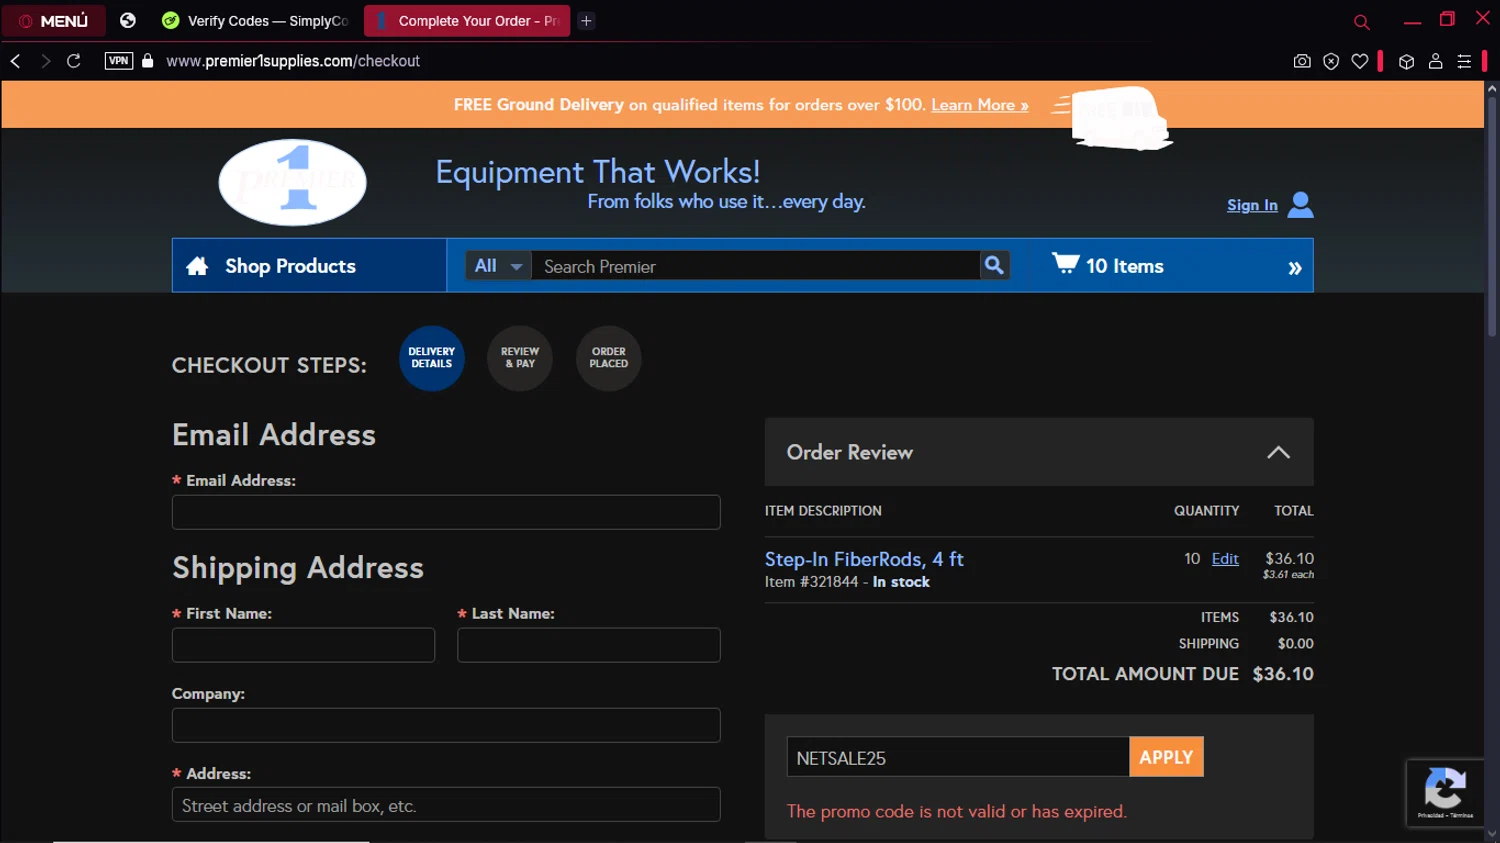Screen dimensions: 1500x843
Task: Reload the checkout page
Action: 74,61
